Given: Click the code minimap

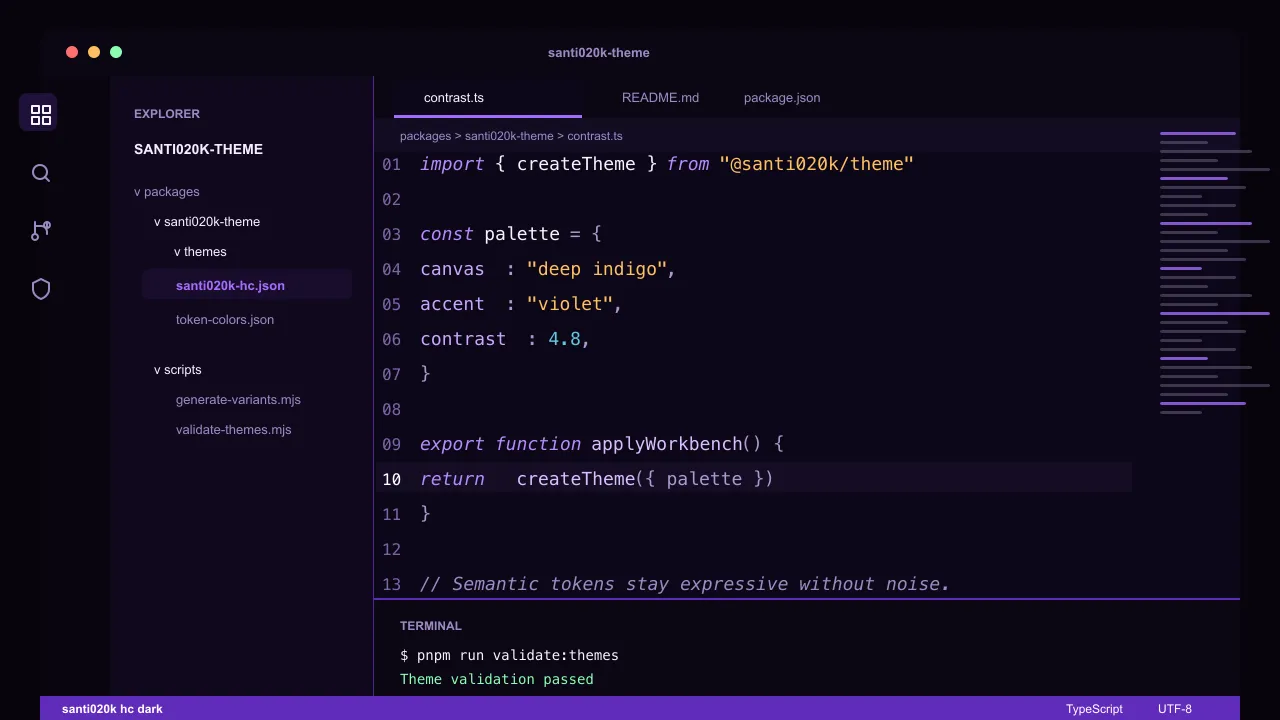Looking at the screenshot, I should pos(1214,272).
